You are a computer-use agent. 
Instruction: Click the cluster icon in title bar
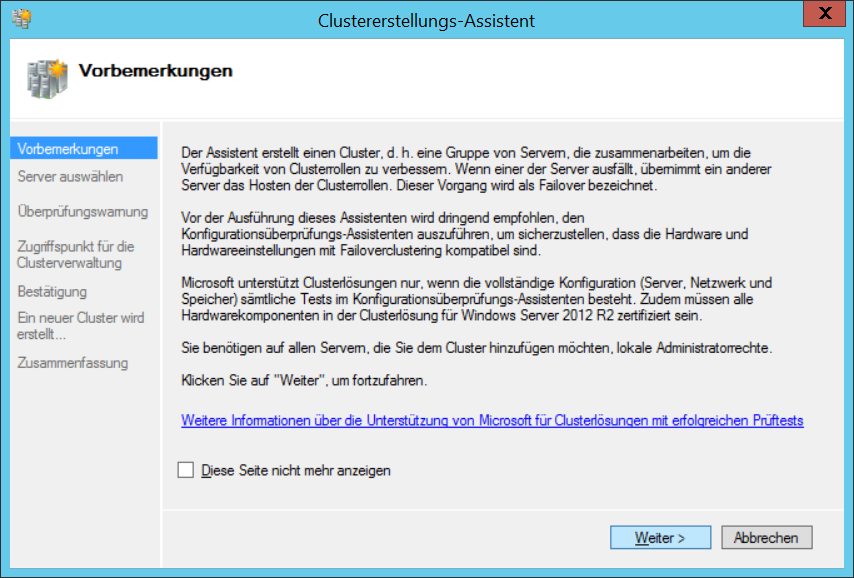click(x=21, y=19)
